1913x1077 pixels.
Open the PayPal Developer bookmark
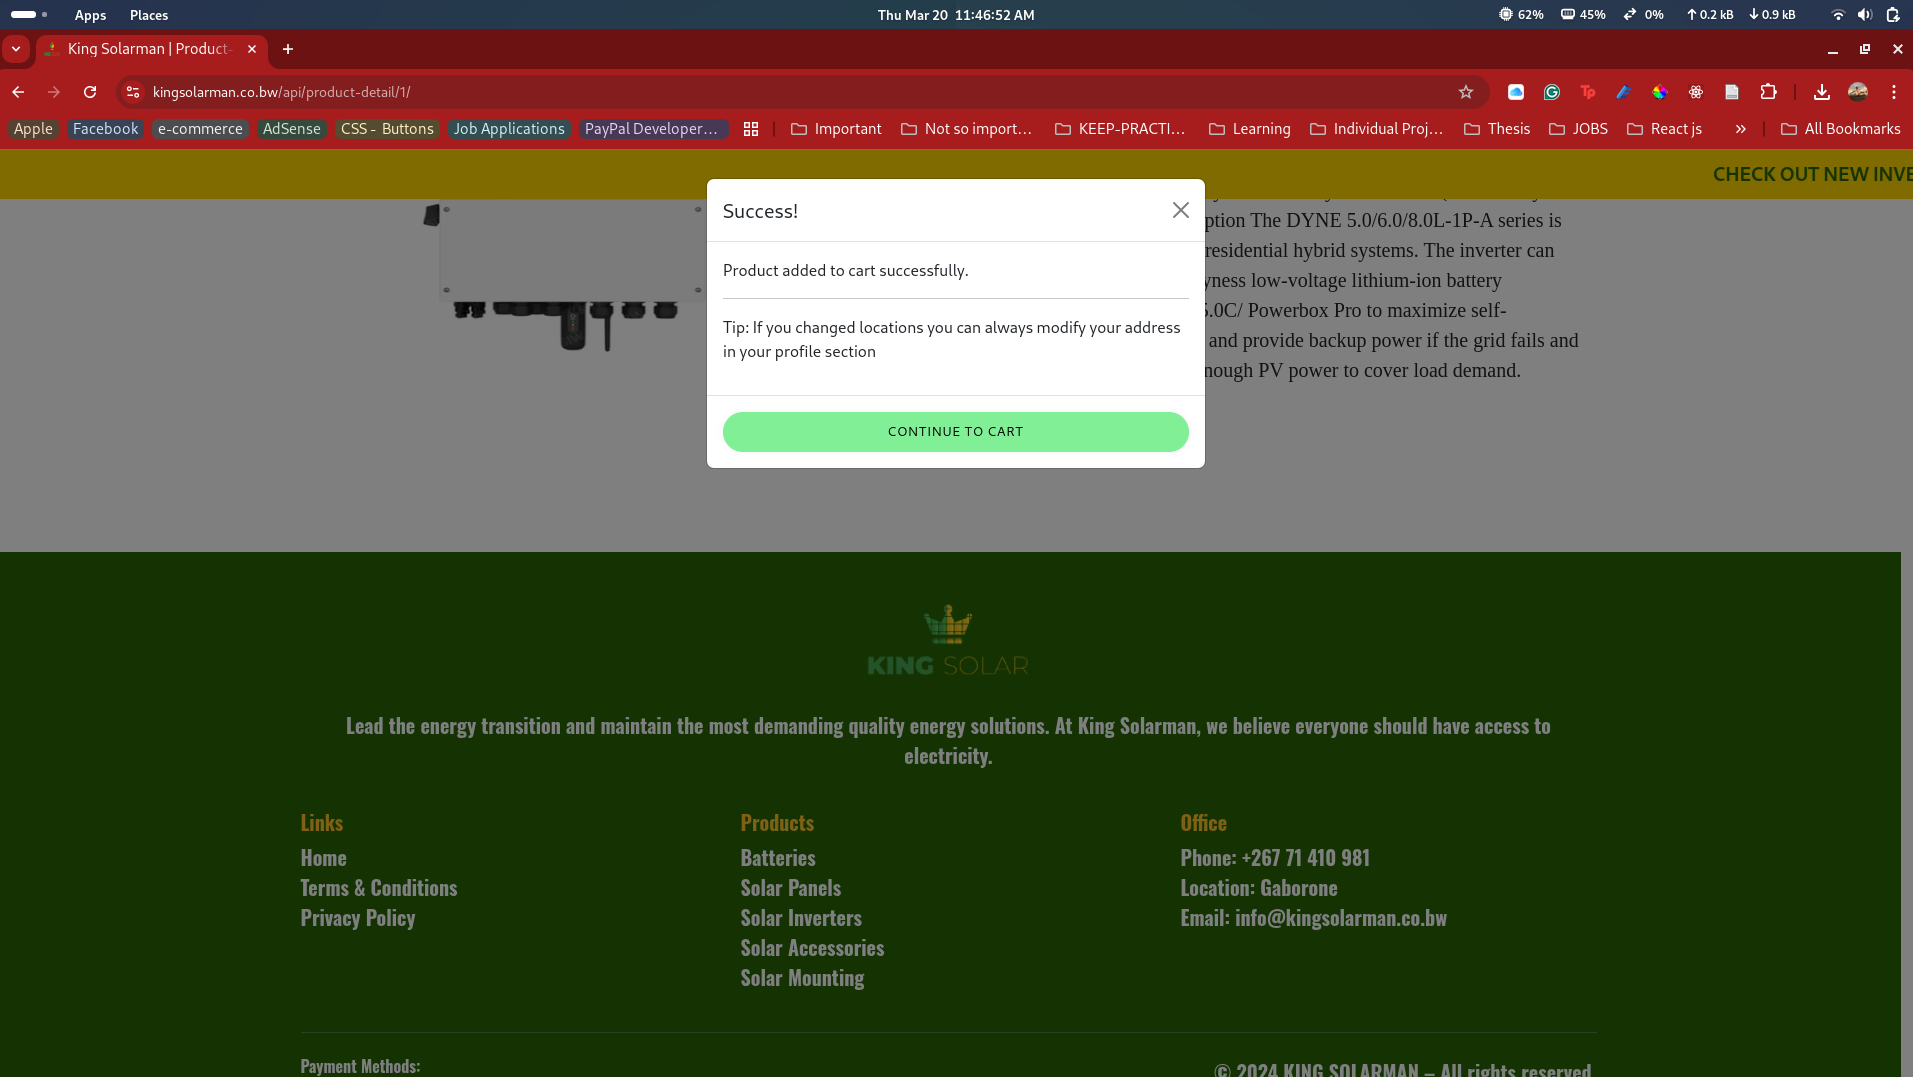pos(651,129)
